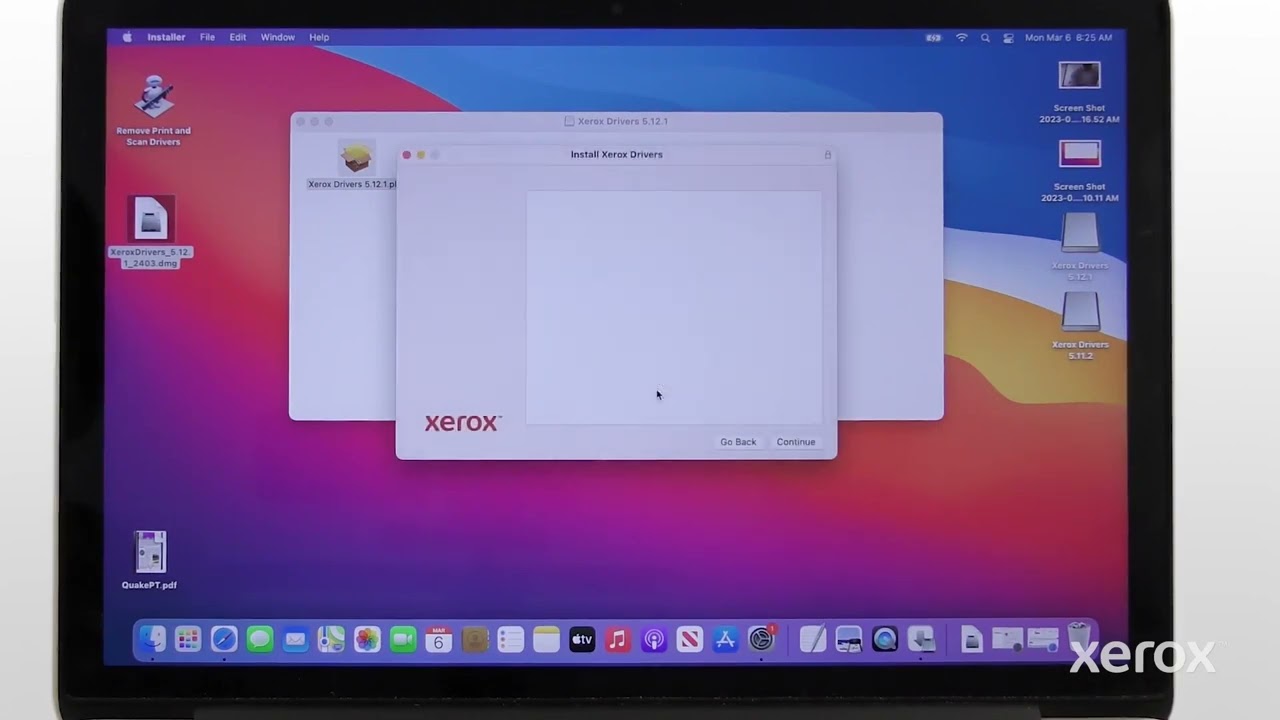
Task: Open Mail from the dock
Action: tap(295, 639)
